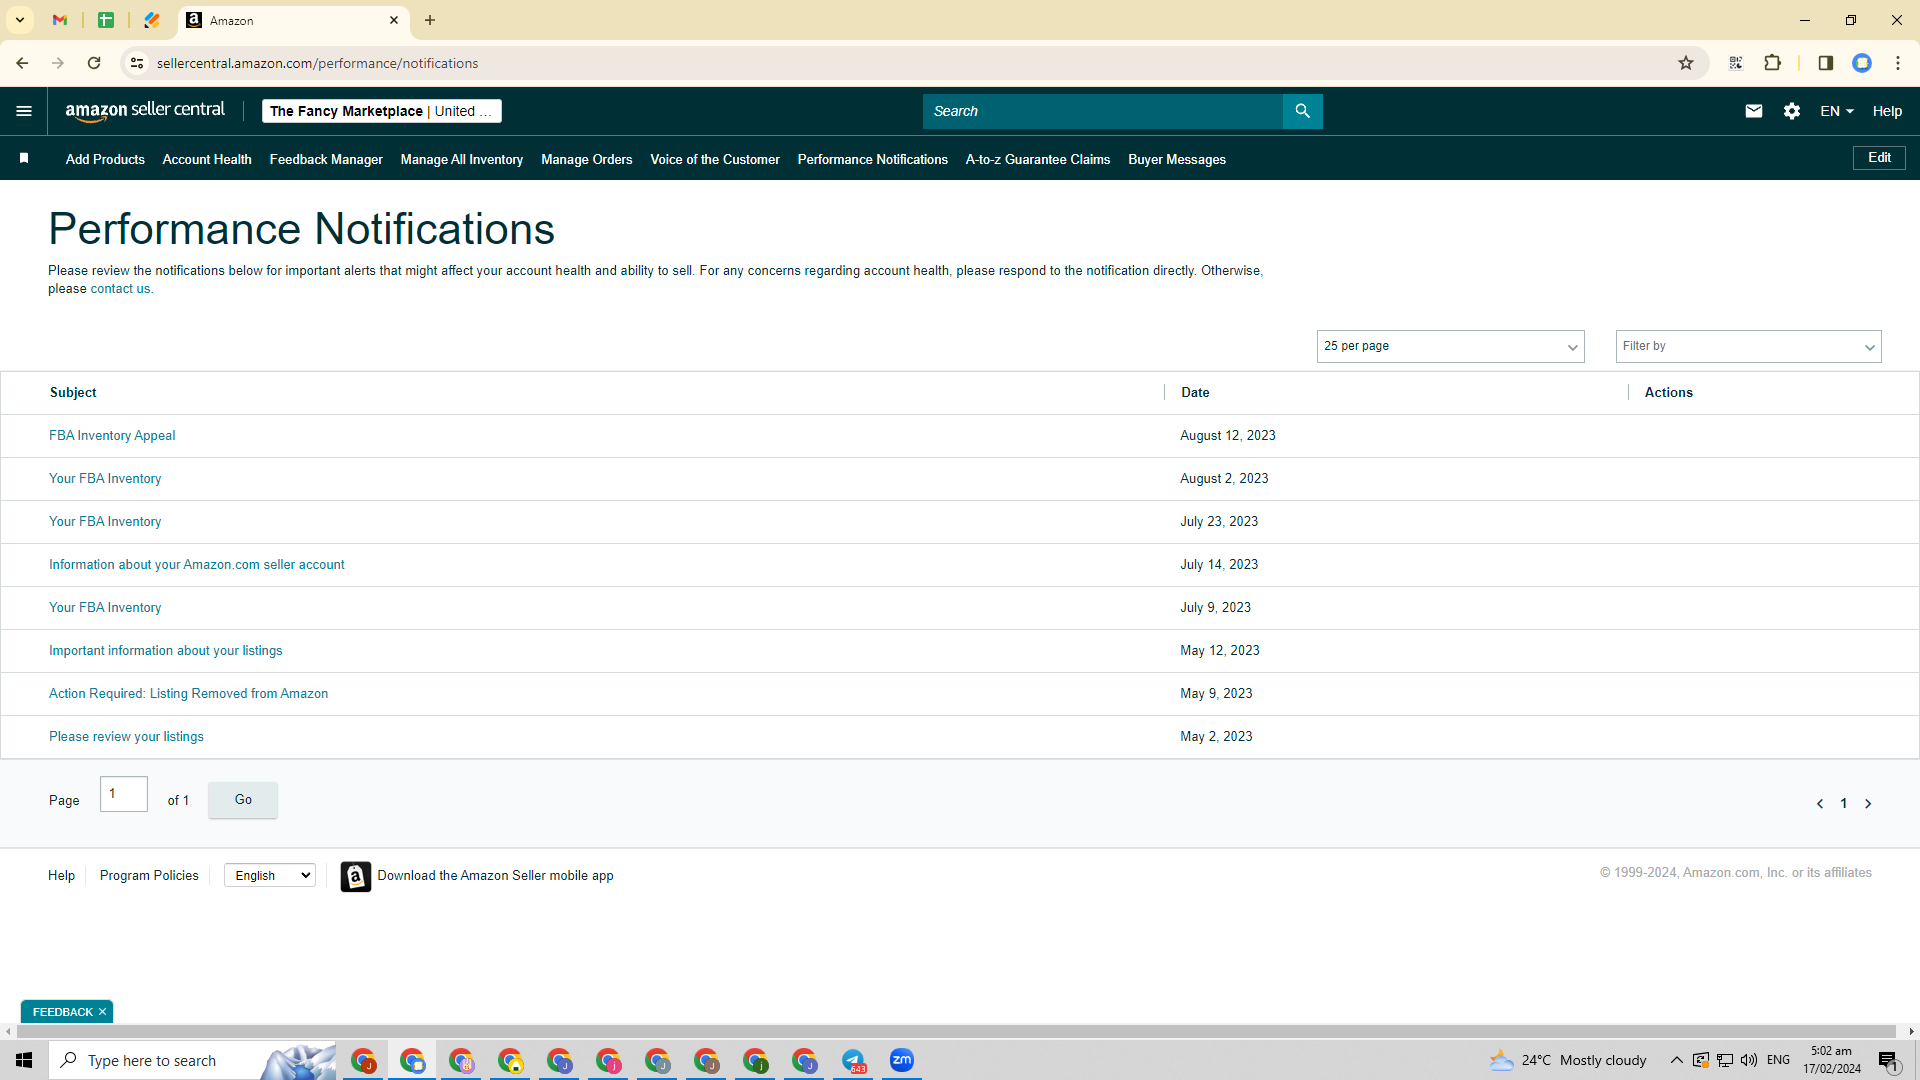Go back to the previous page
This screenshot has height=1080, width=1920.
(x=22, y=63)
